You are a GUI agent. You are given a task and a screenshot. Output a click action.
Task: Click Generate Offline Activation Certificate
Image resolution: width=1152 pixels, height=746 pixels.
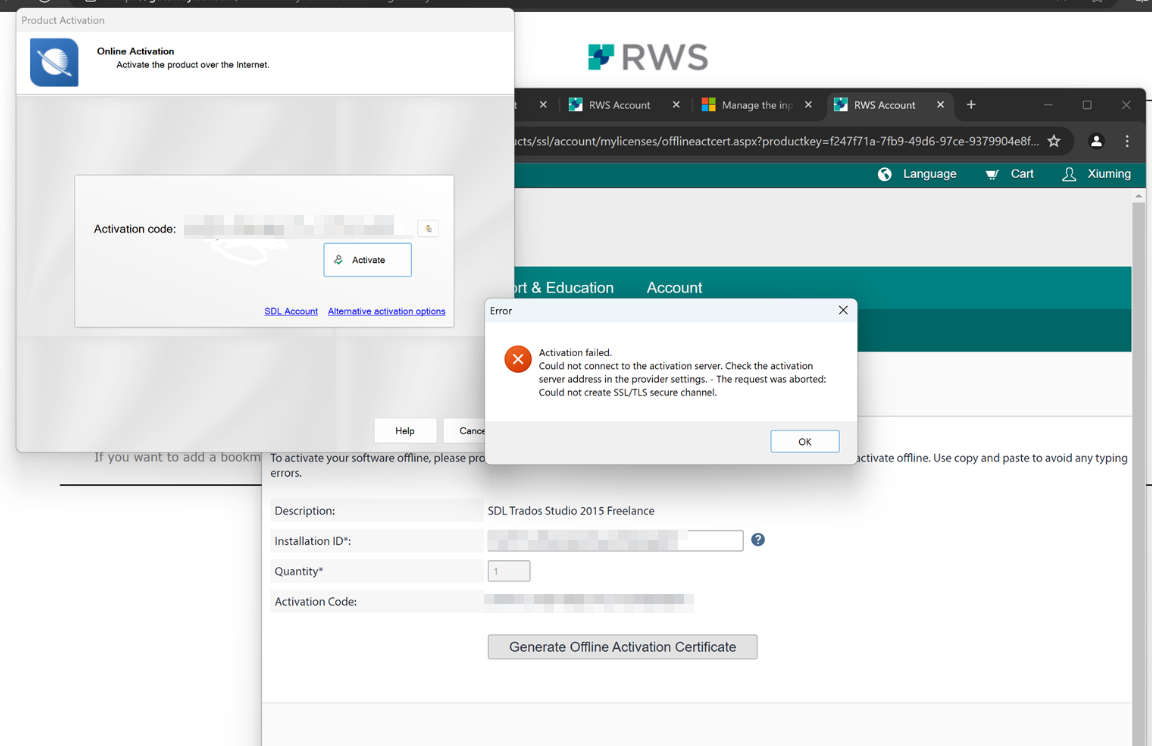tap(622, 647)
